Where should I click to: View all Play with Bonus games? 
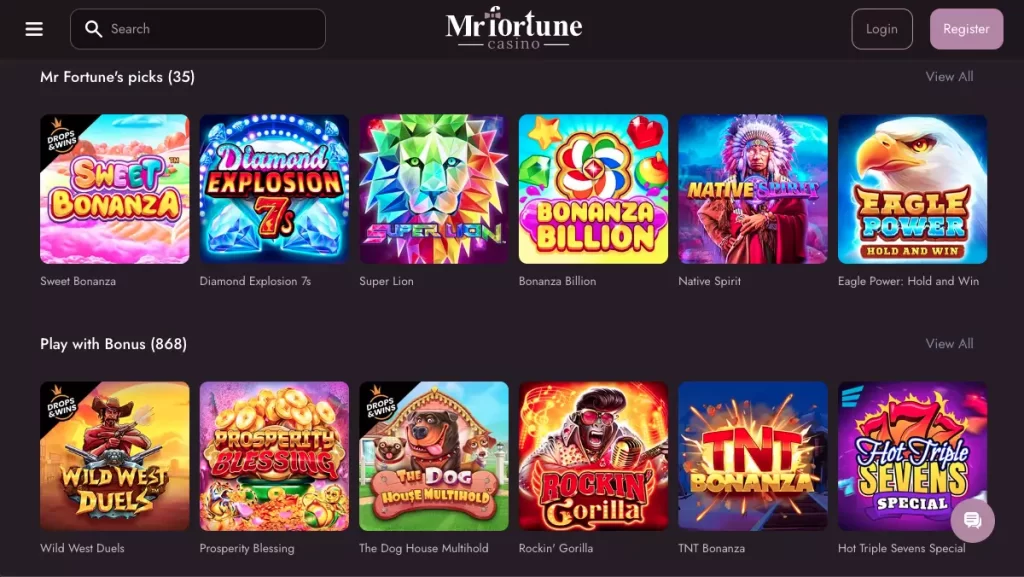(x=949, y=344)
